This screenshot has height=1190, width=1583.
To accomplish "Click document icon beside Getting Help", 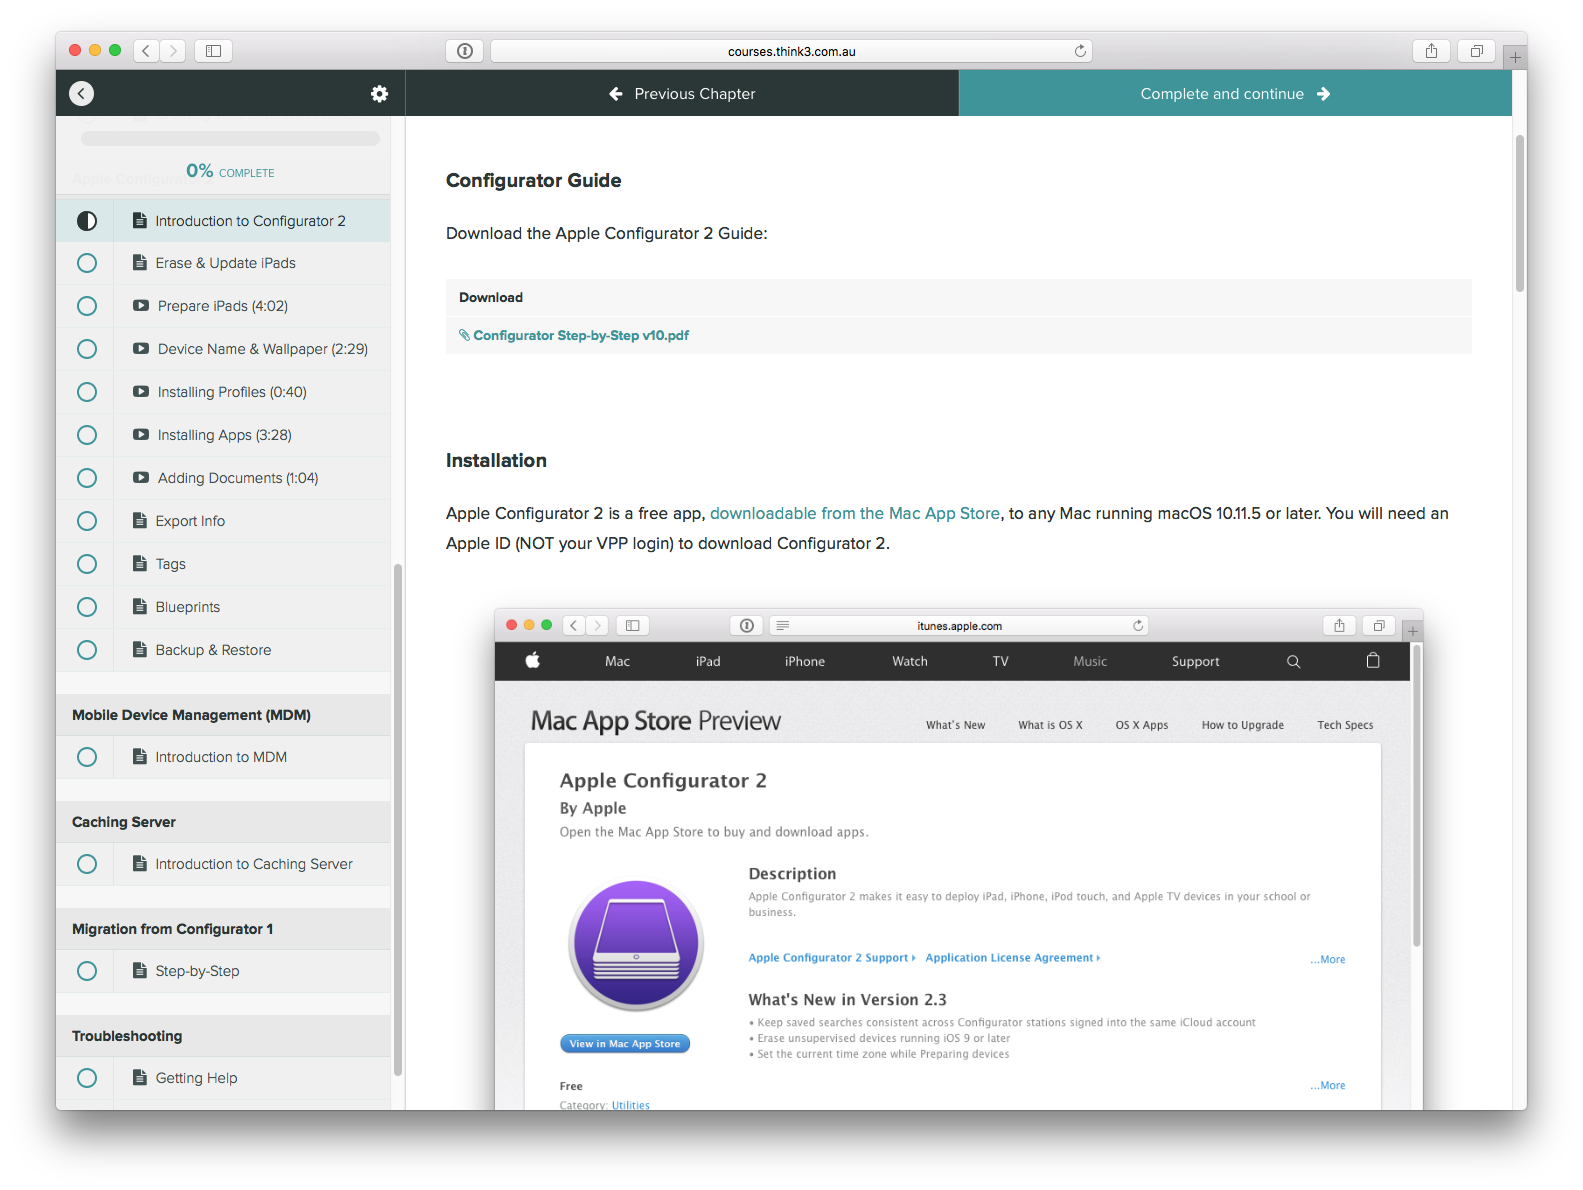I will coord(140,1077).
